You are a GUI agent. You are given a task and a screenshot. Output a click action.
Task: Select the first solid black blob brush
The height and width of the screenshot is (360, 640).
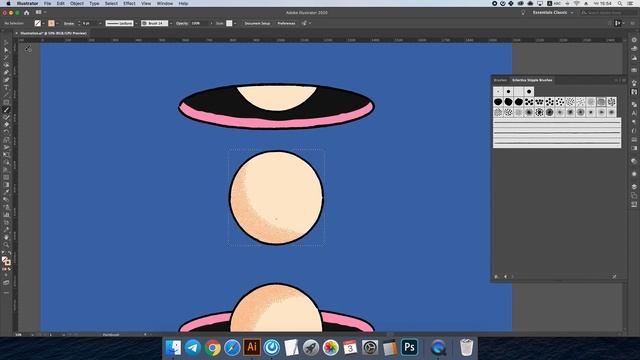pos(498,102)
